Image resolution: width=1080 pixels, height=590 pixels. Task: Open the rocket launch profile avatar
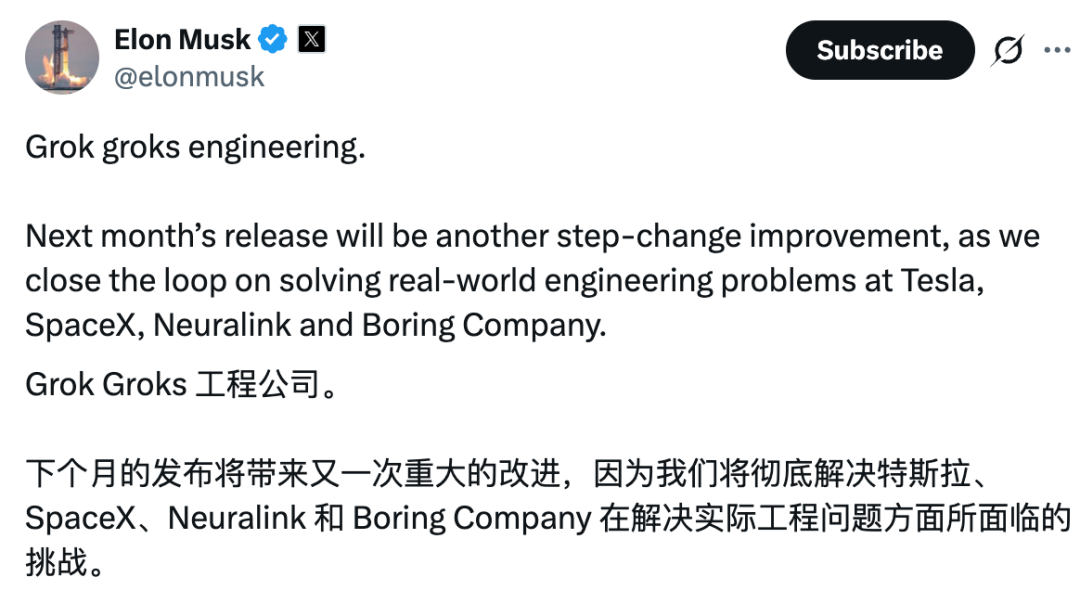pyautogui.click(x=62, y=57)
